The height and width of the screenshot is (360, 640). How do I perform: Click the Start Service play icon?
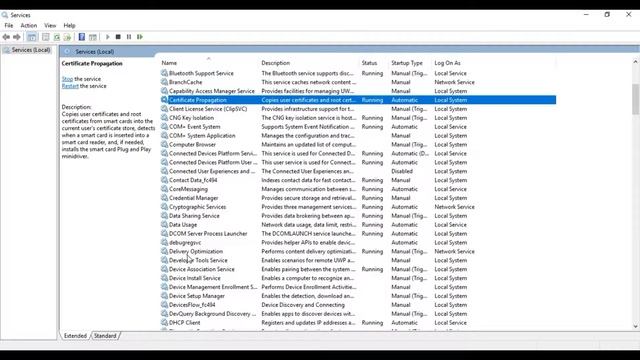point(107,37)
